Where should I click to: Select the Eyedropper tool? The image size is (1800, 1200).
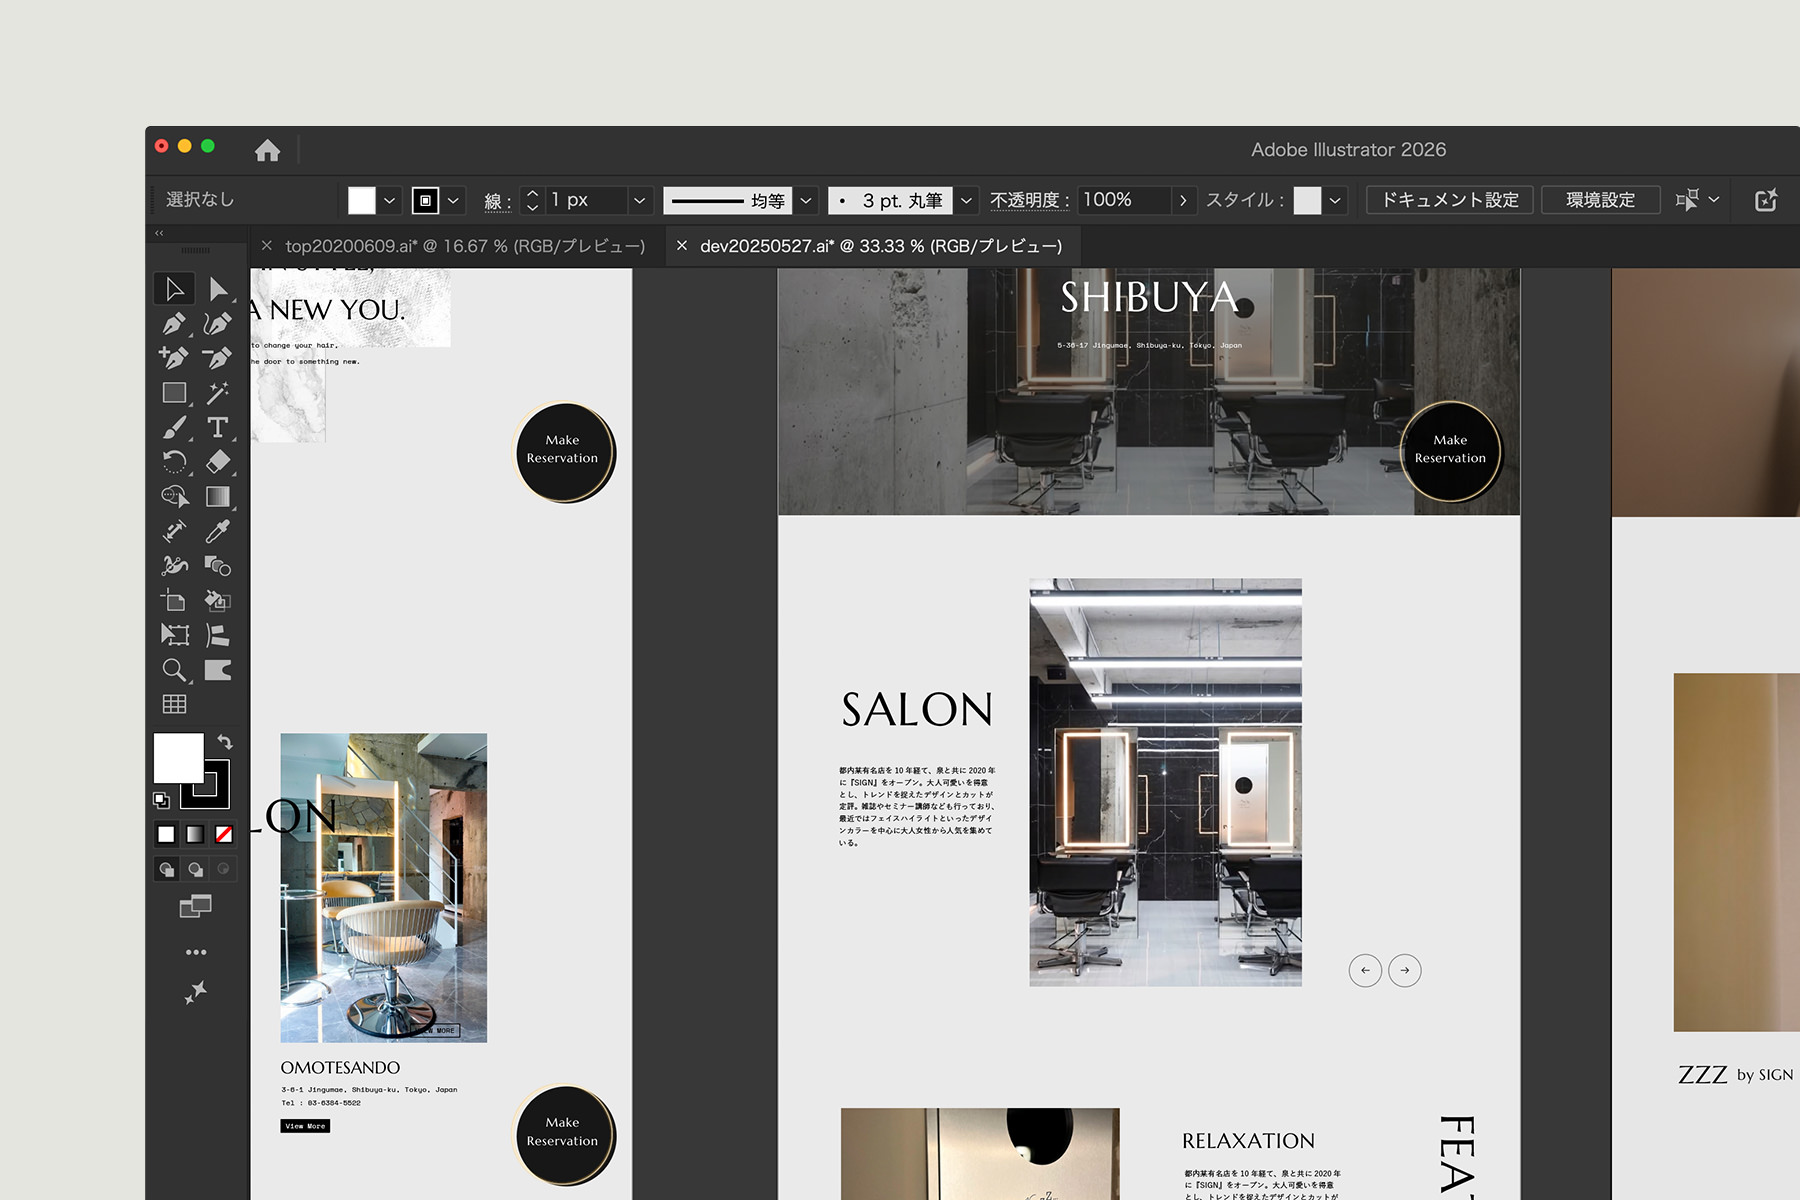[x=217, y=531]
